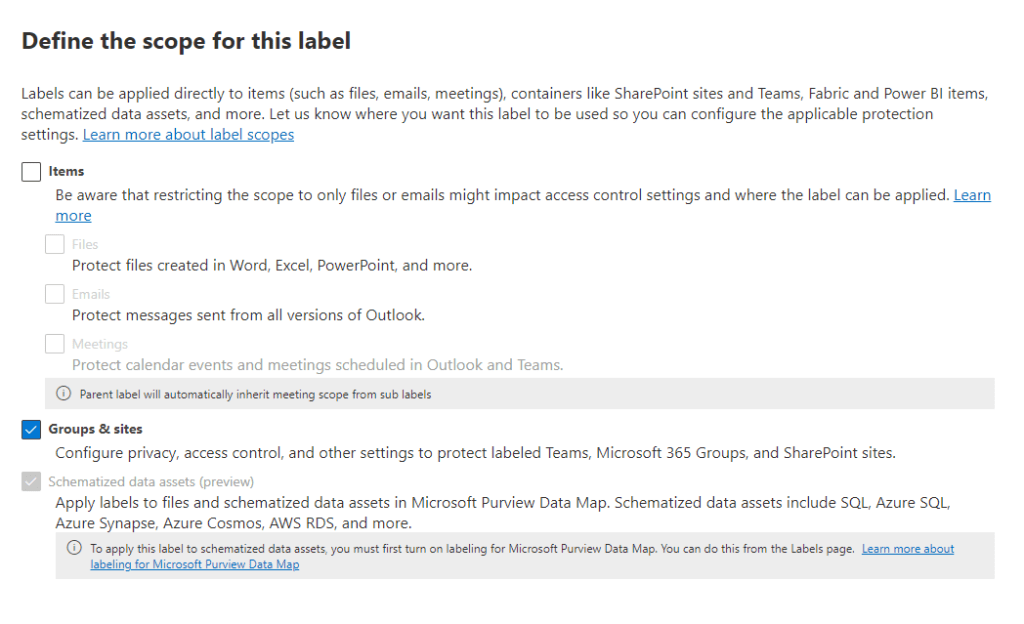Viewport: 1024px width, 624px height.
Task: Click the Files option label
Action: 85,244
